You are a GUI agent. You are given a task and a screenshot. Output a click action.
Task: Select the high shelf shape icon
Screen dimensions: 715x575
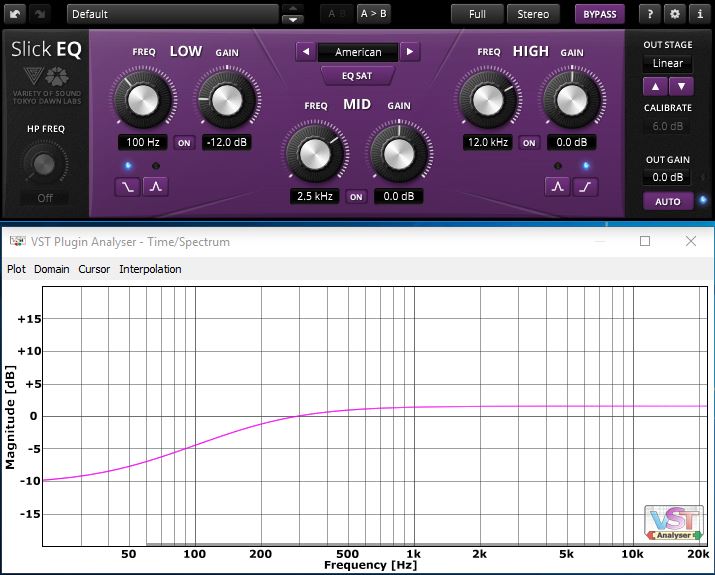585,186
